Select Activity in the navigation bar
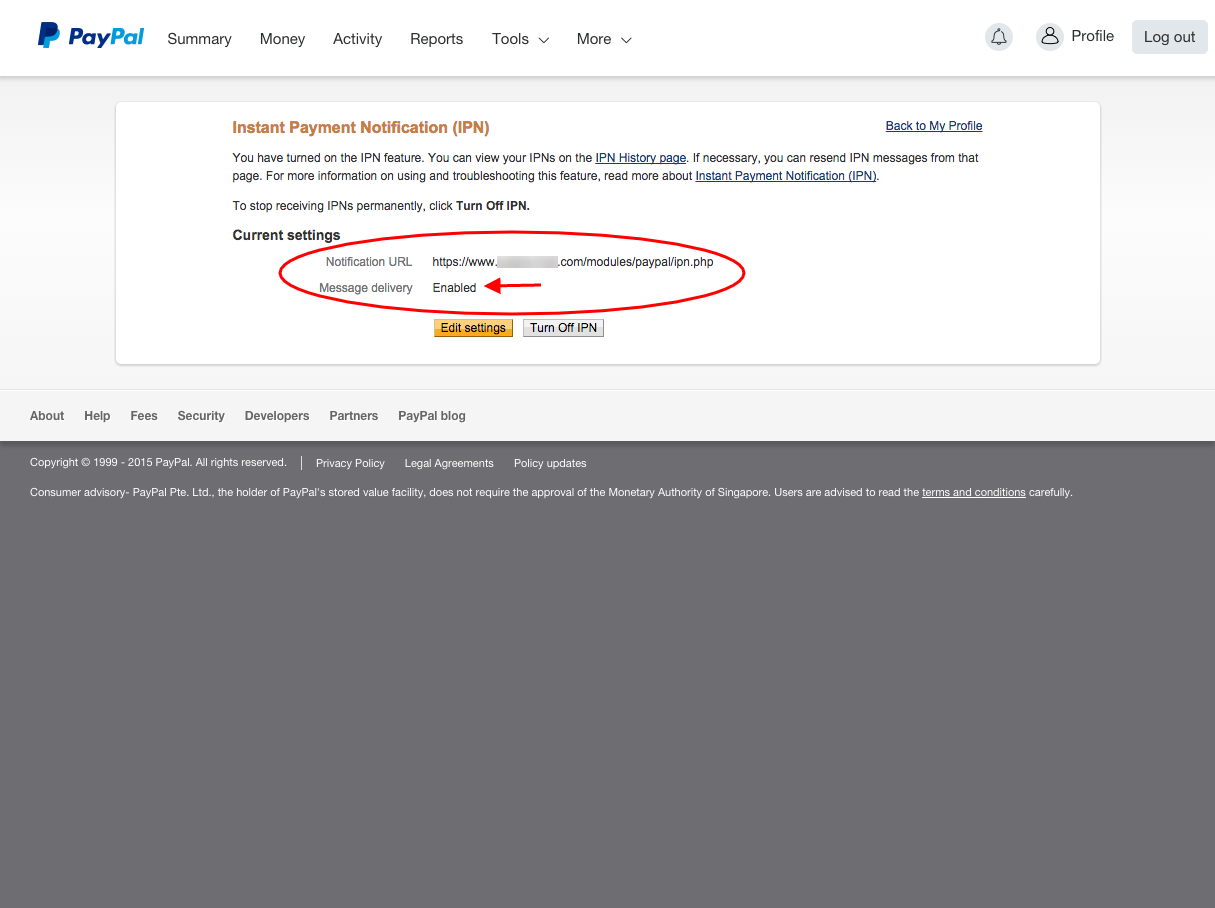This screenshot has height=908, width=1215. click(357, 39)
